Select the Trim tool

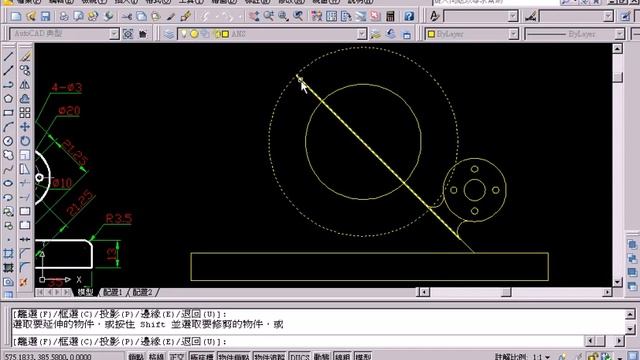pos(25,183)
